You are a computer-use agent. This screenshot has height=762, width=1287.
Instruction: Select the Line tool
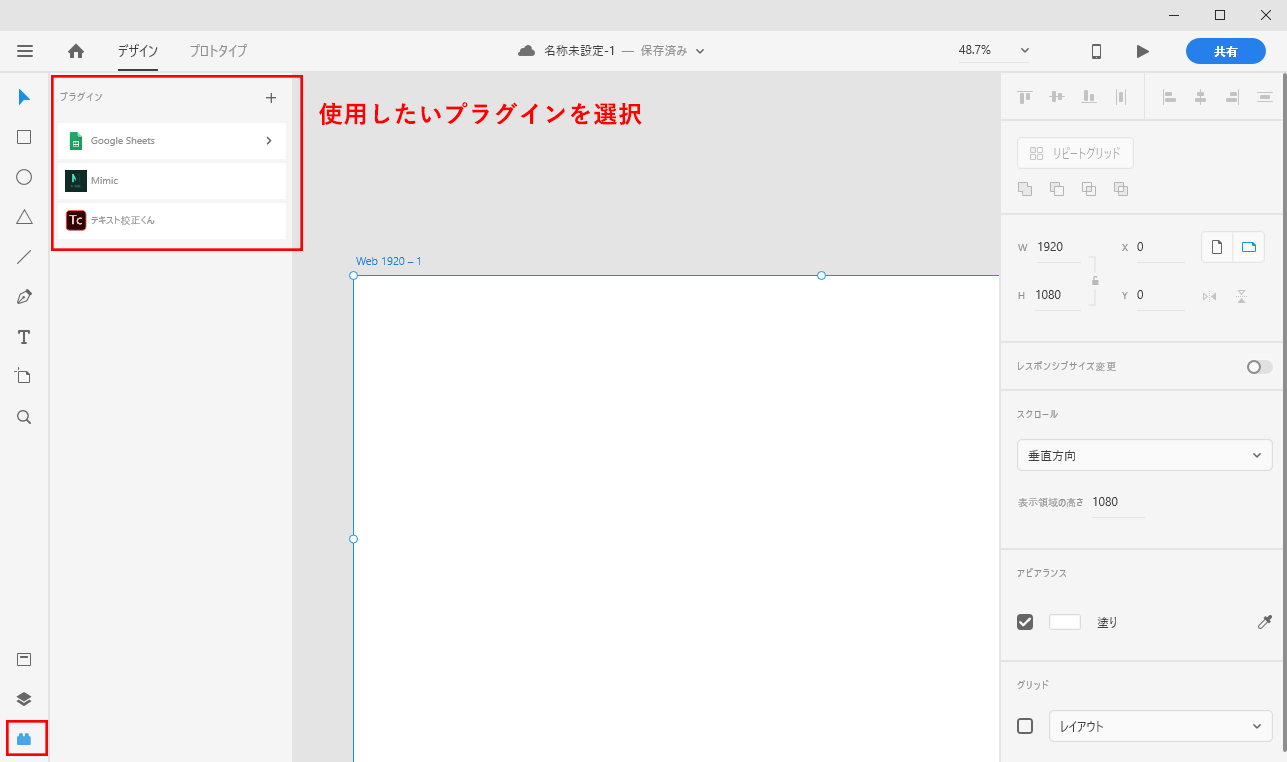25,257
